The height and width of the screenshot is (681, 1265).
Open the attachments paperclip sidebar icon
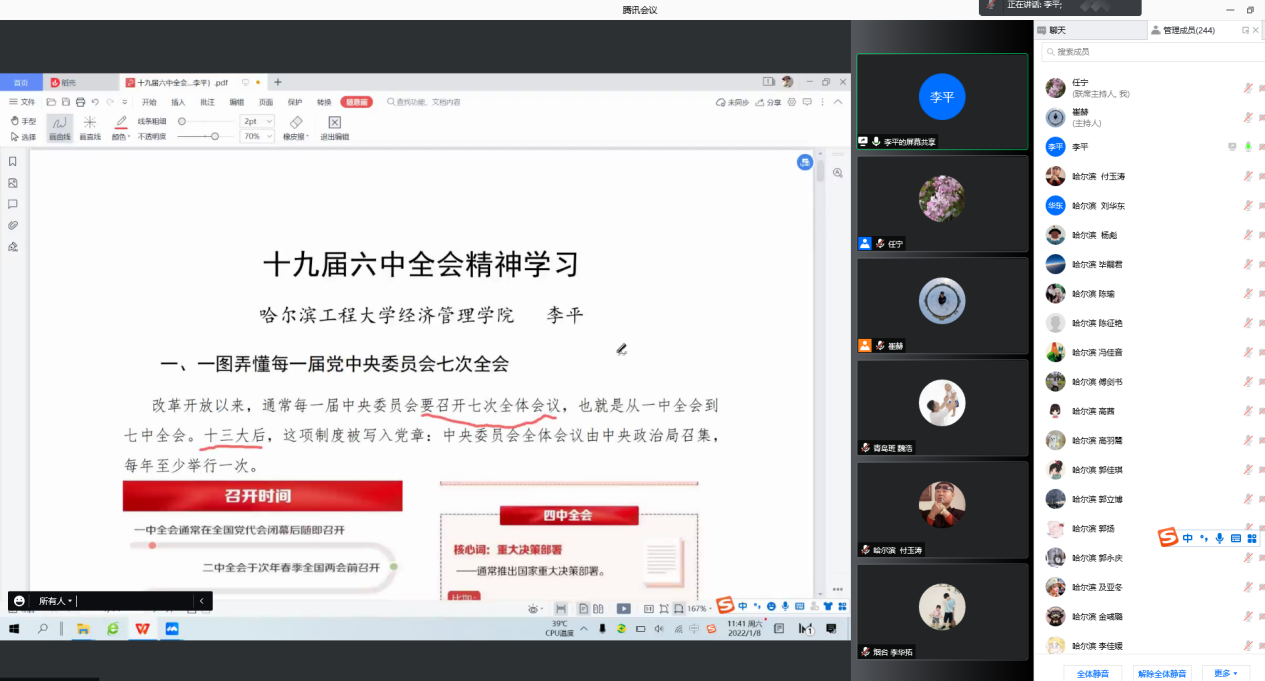coord(13,225)
